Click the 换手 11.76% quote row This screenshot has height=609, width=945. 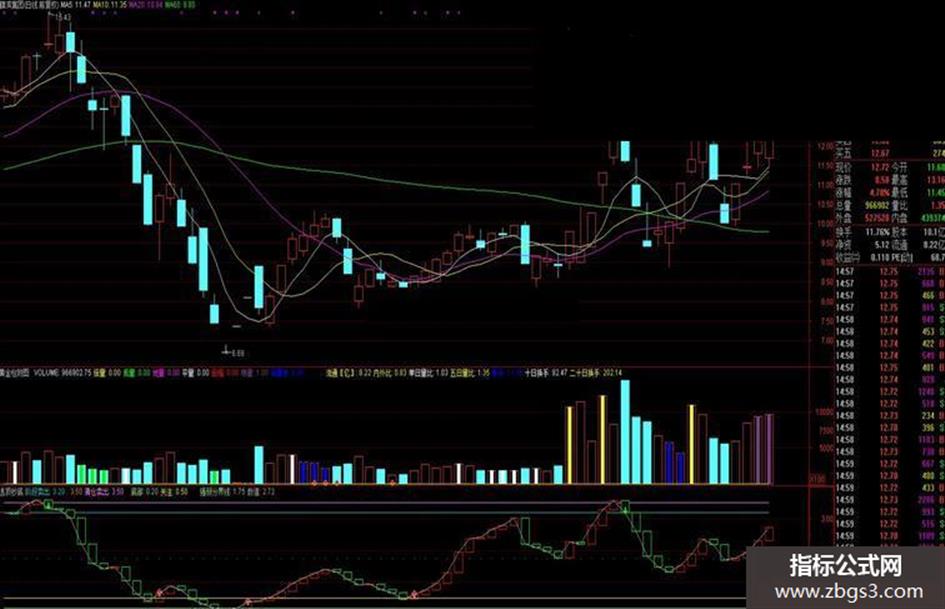click(x=862, y=232)
